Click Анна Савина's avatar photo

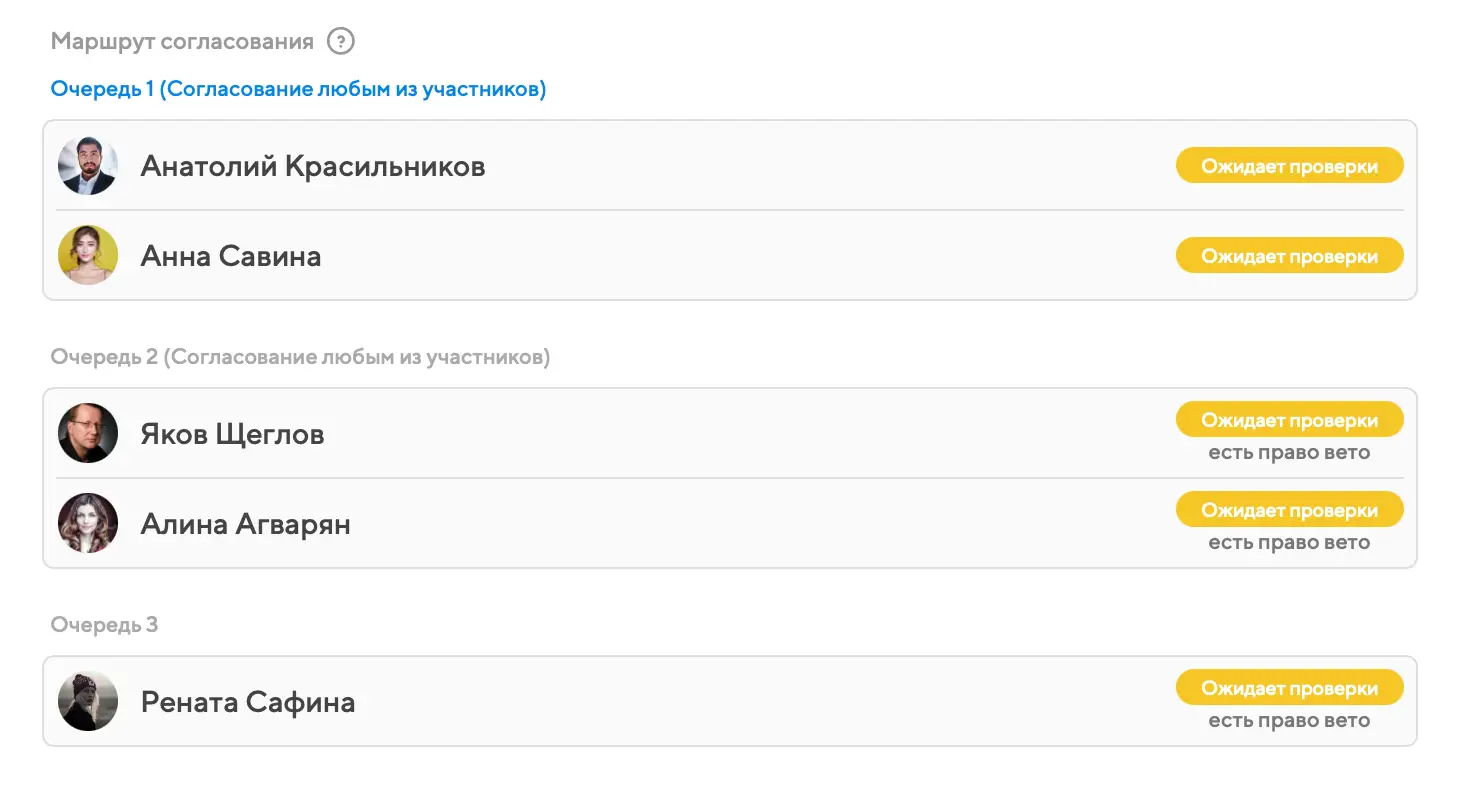[88, 255]
